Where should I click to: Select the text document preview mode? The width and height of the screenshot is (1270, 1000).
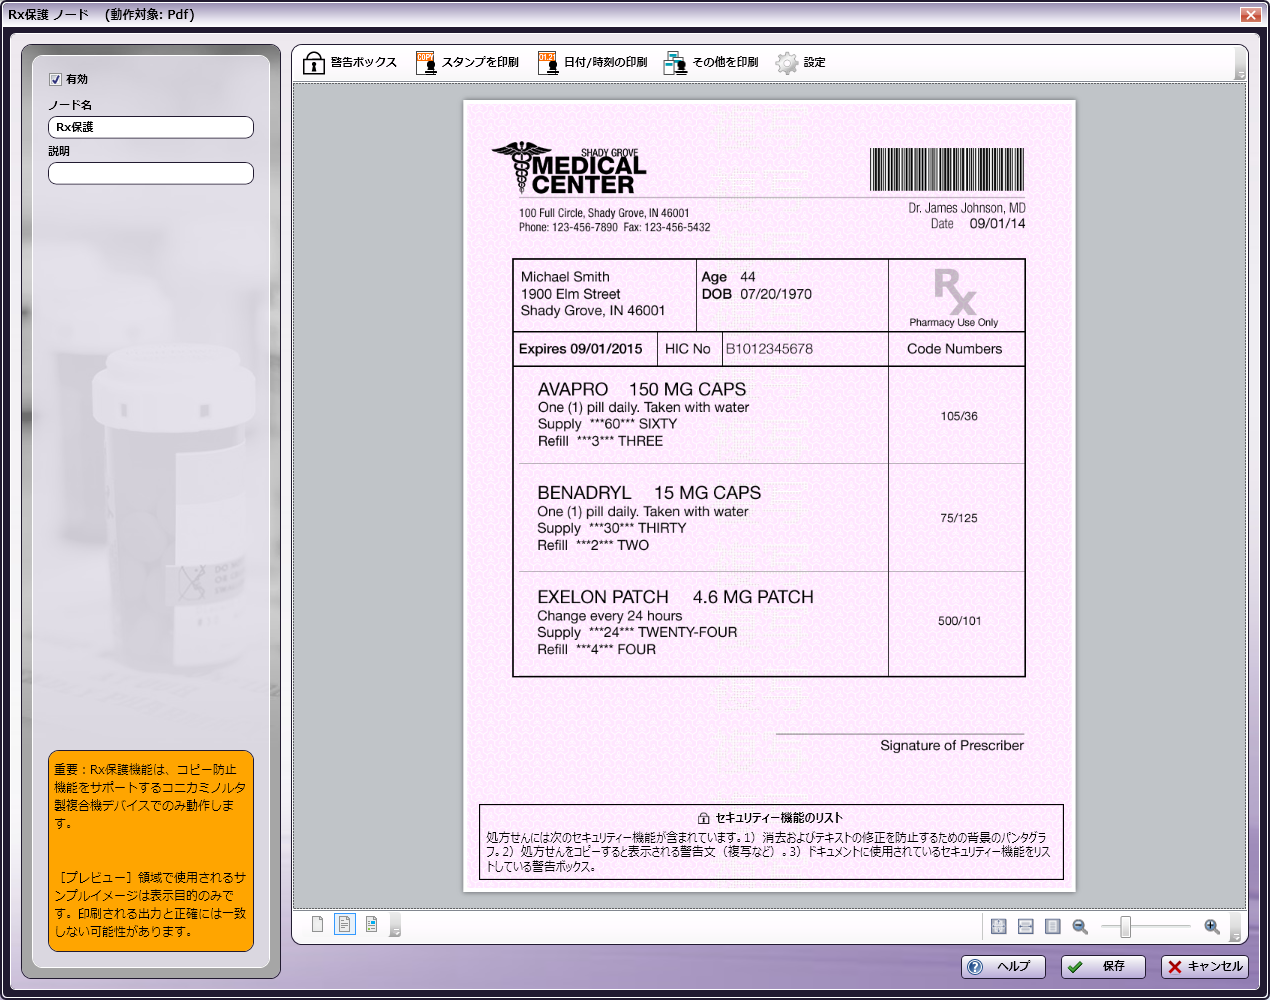coord(345,925)
